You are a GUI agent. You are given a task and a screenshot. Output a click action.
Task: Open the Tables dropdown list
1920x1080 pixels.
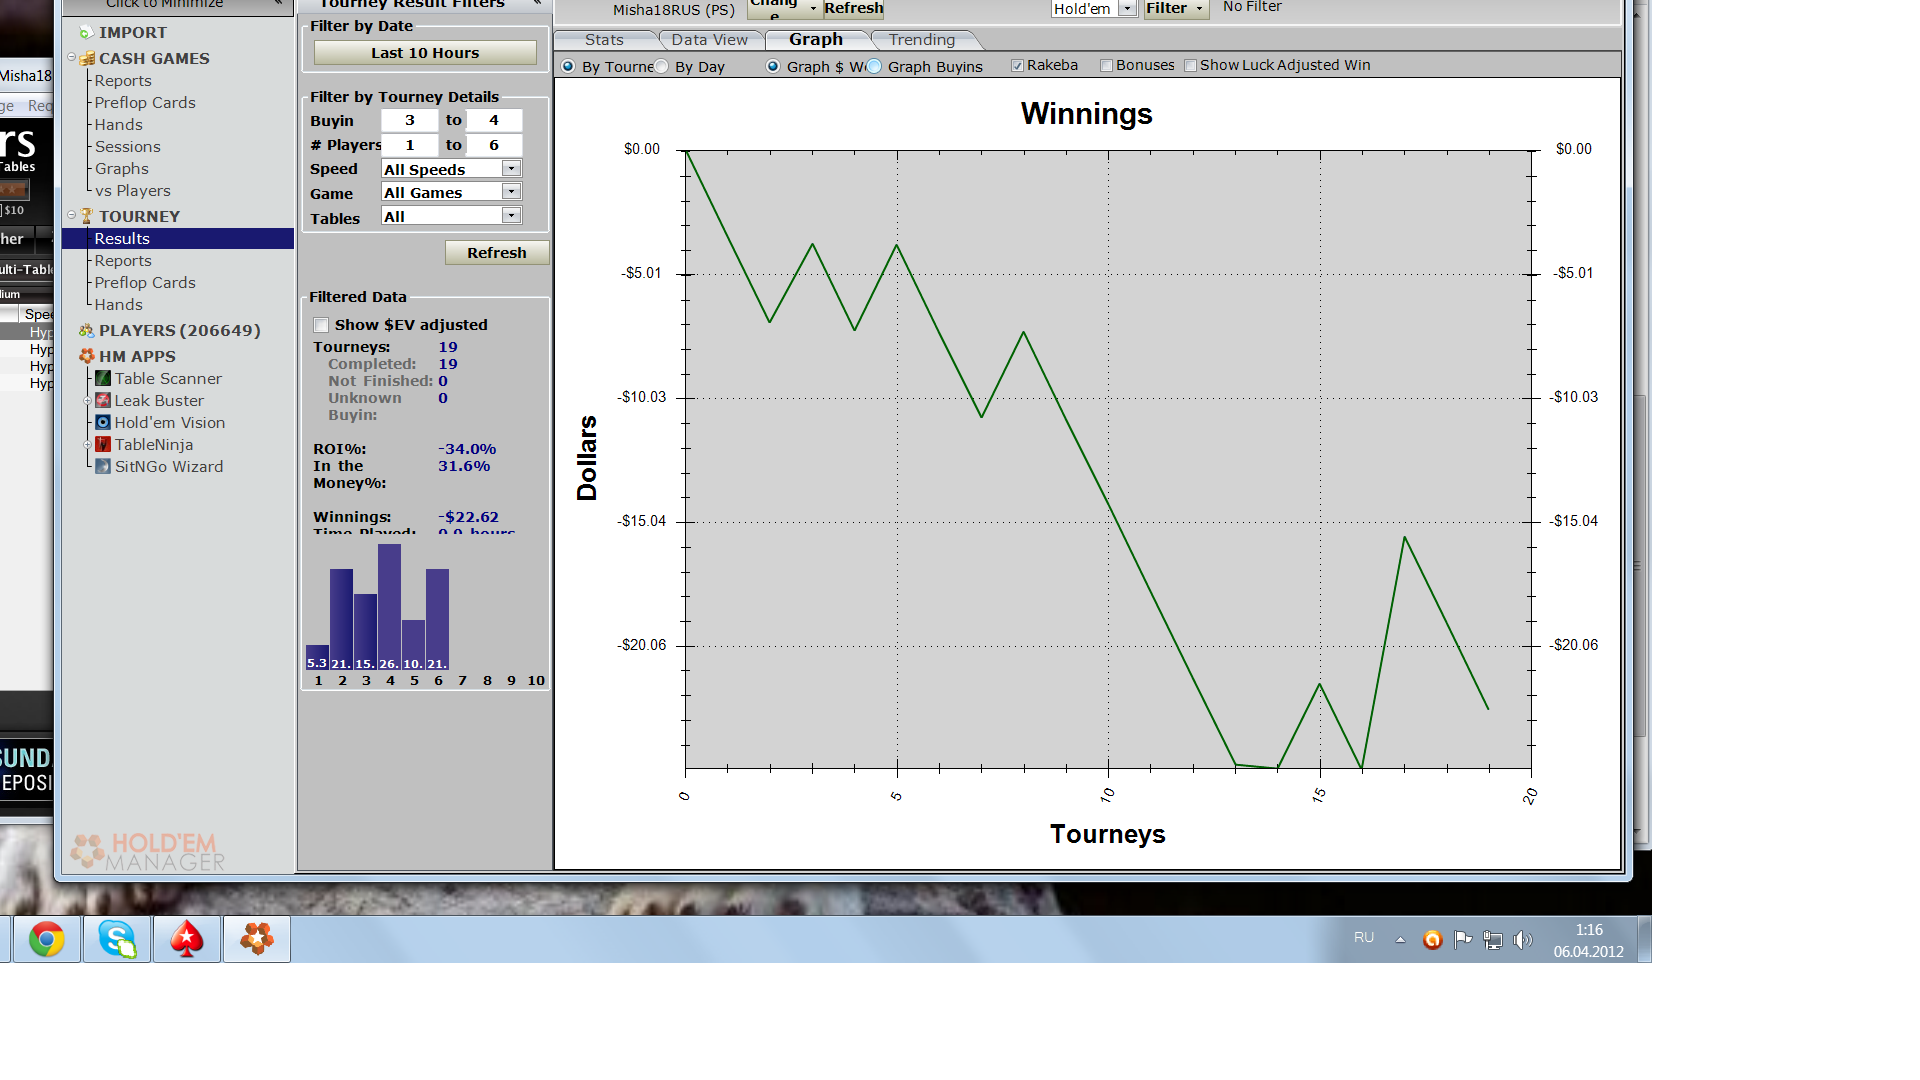tap(511, 215)
